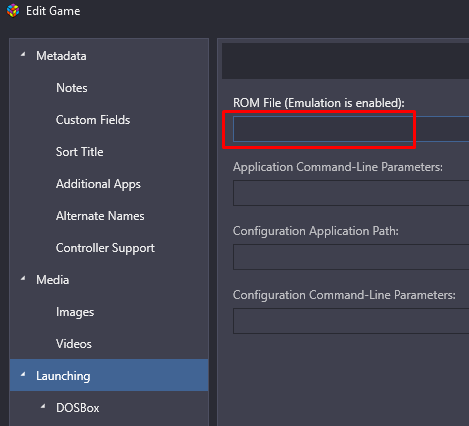469x426 pixels.
Task: Go to Sort Title settings
Action: (x=80, y=152)
